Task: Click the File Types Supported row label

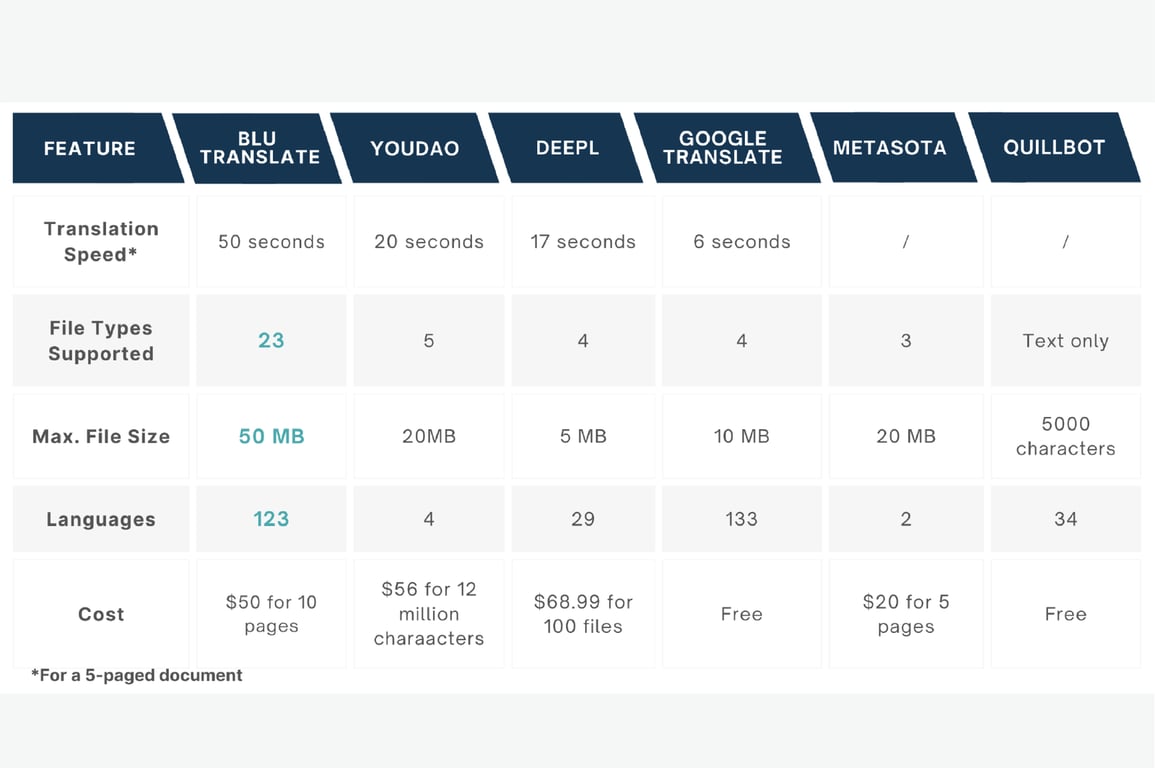Action: (x=101, y=340)
